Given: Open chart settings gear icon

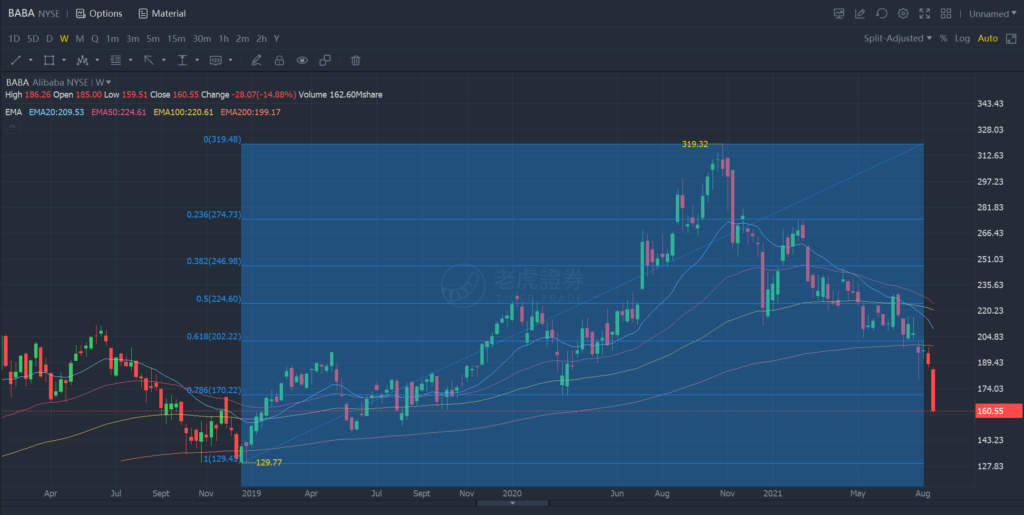Looking at the screenshot, I should tap(903, 13).
